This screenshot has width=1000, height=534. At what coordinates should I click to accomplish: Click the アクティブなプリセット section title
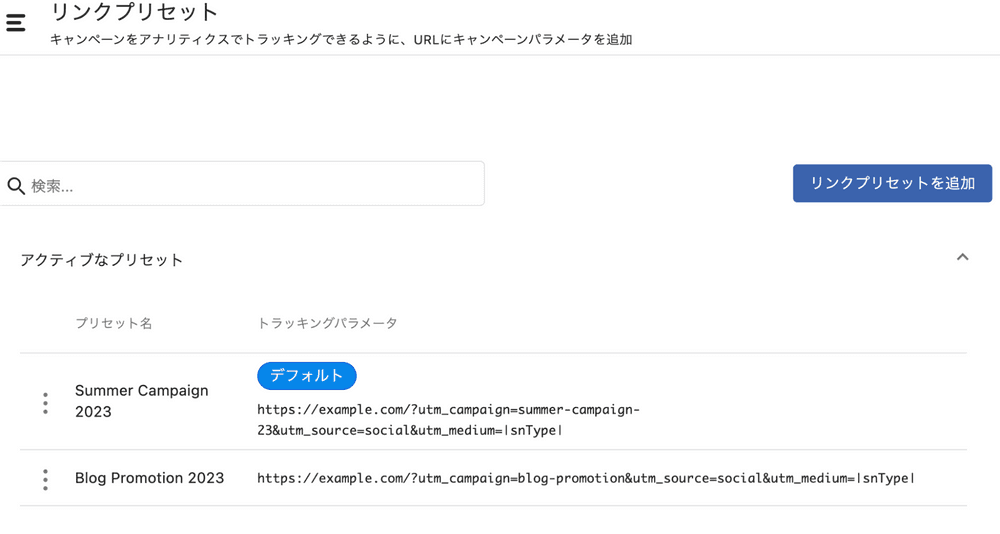(x=101, y=260)
